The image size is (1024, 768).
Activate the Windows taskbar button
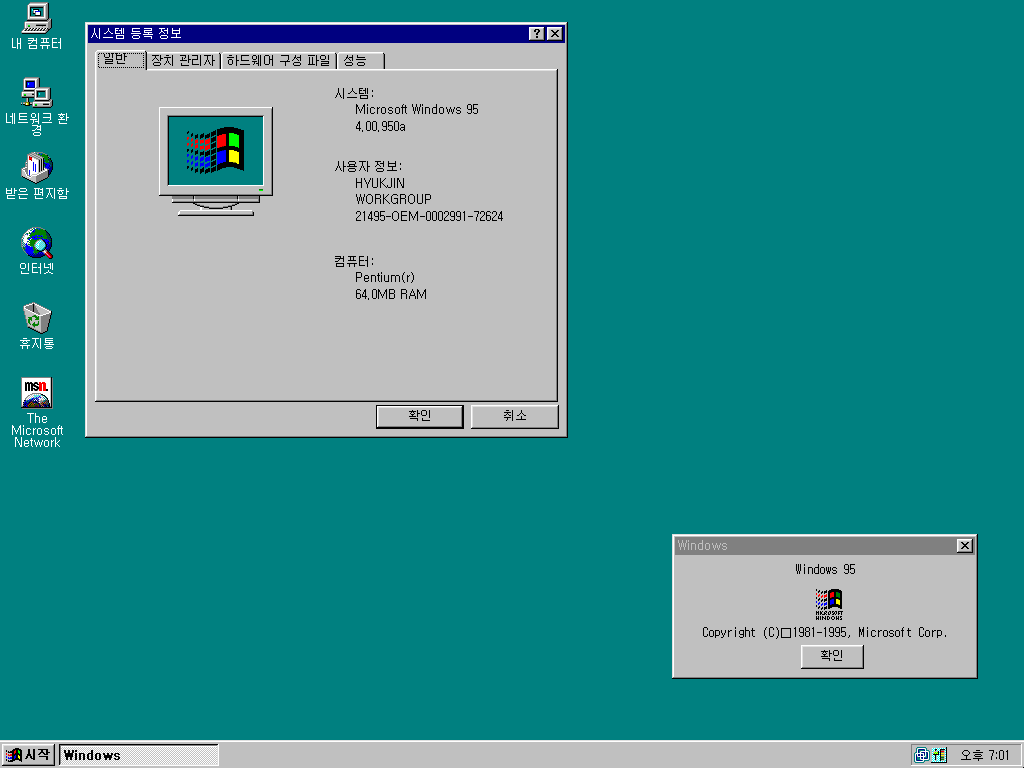coord(138,755)
